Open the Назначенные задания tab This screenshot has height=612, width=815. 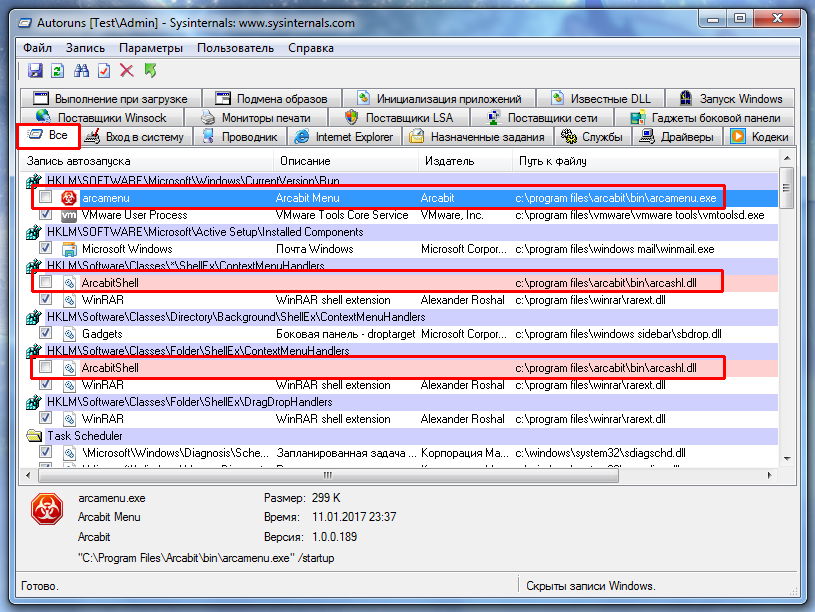click(x=477, y=137)
